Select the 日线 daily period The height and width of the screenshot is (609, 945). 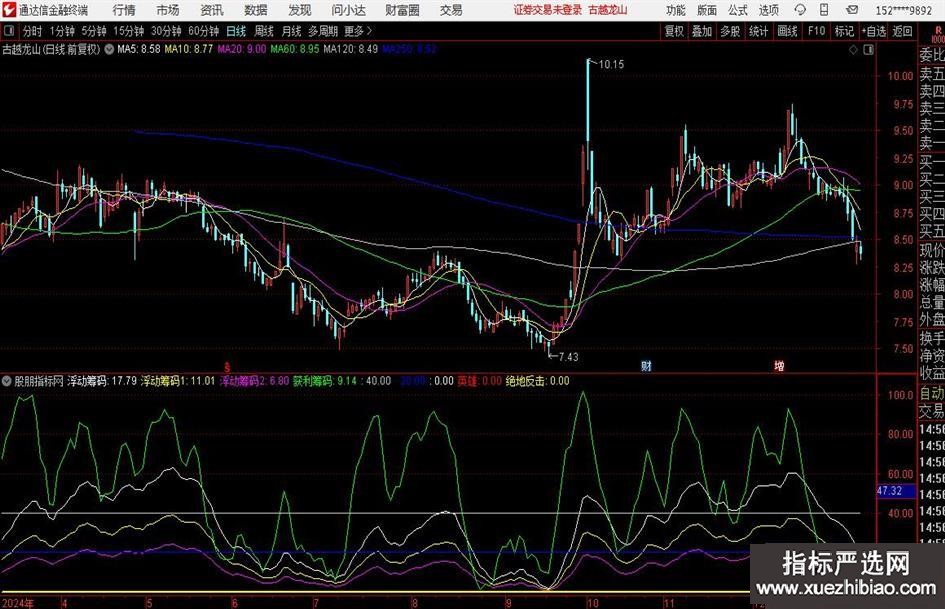pos(236,31)
